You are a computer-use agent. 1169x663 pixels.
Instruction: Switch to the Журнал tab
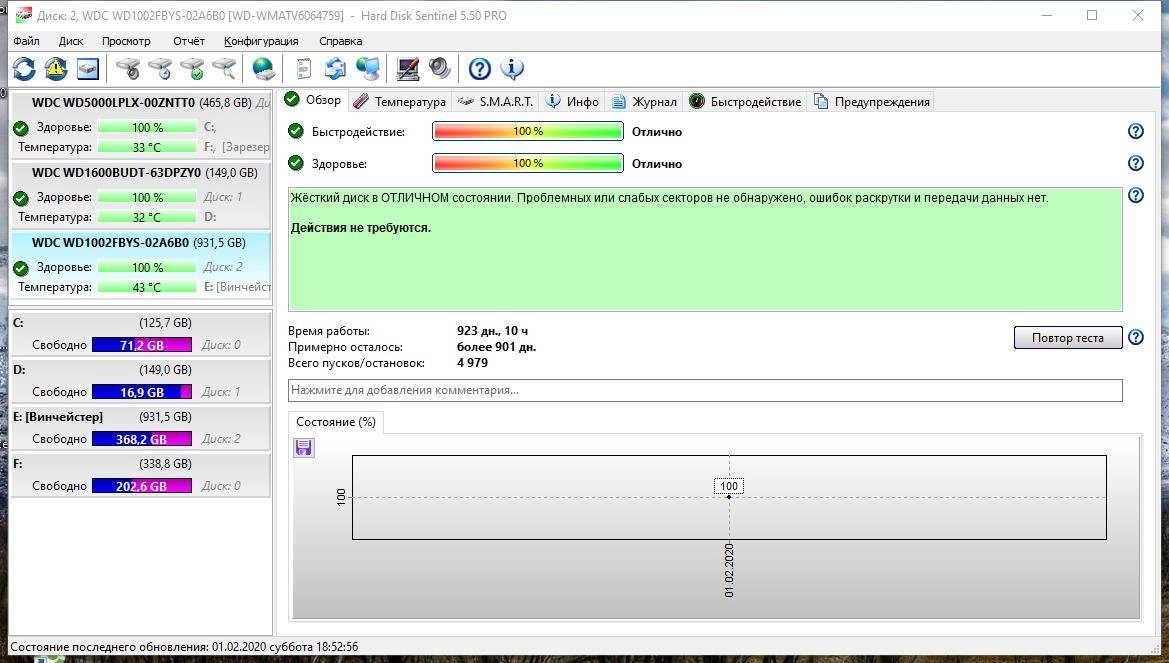point(644,101)
